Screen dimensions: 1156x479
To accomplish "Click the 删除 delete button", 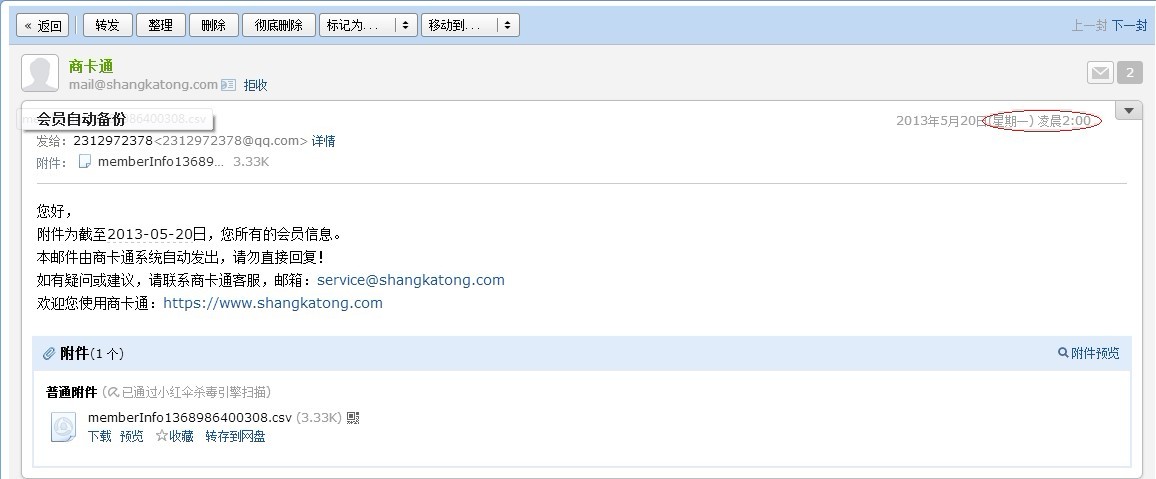I will pyautogui.click(x=213, y=25).
